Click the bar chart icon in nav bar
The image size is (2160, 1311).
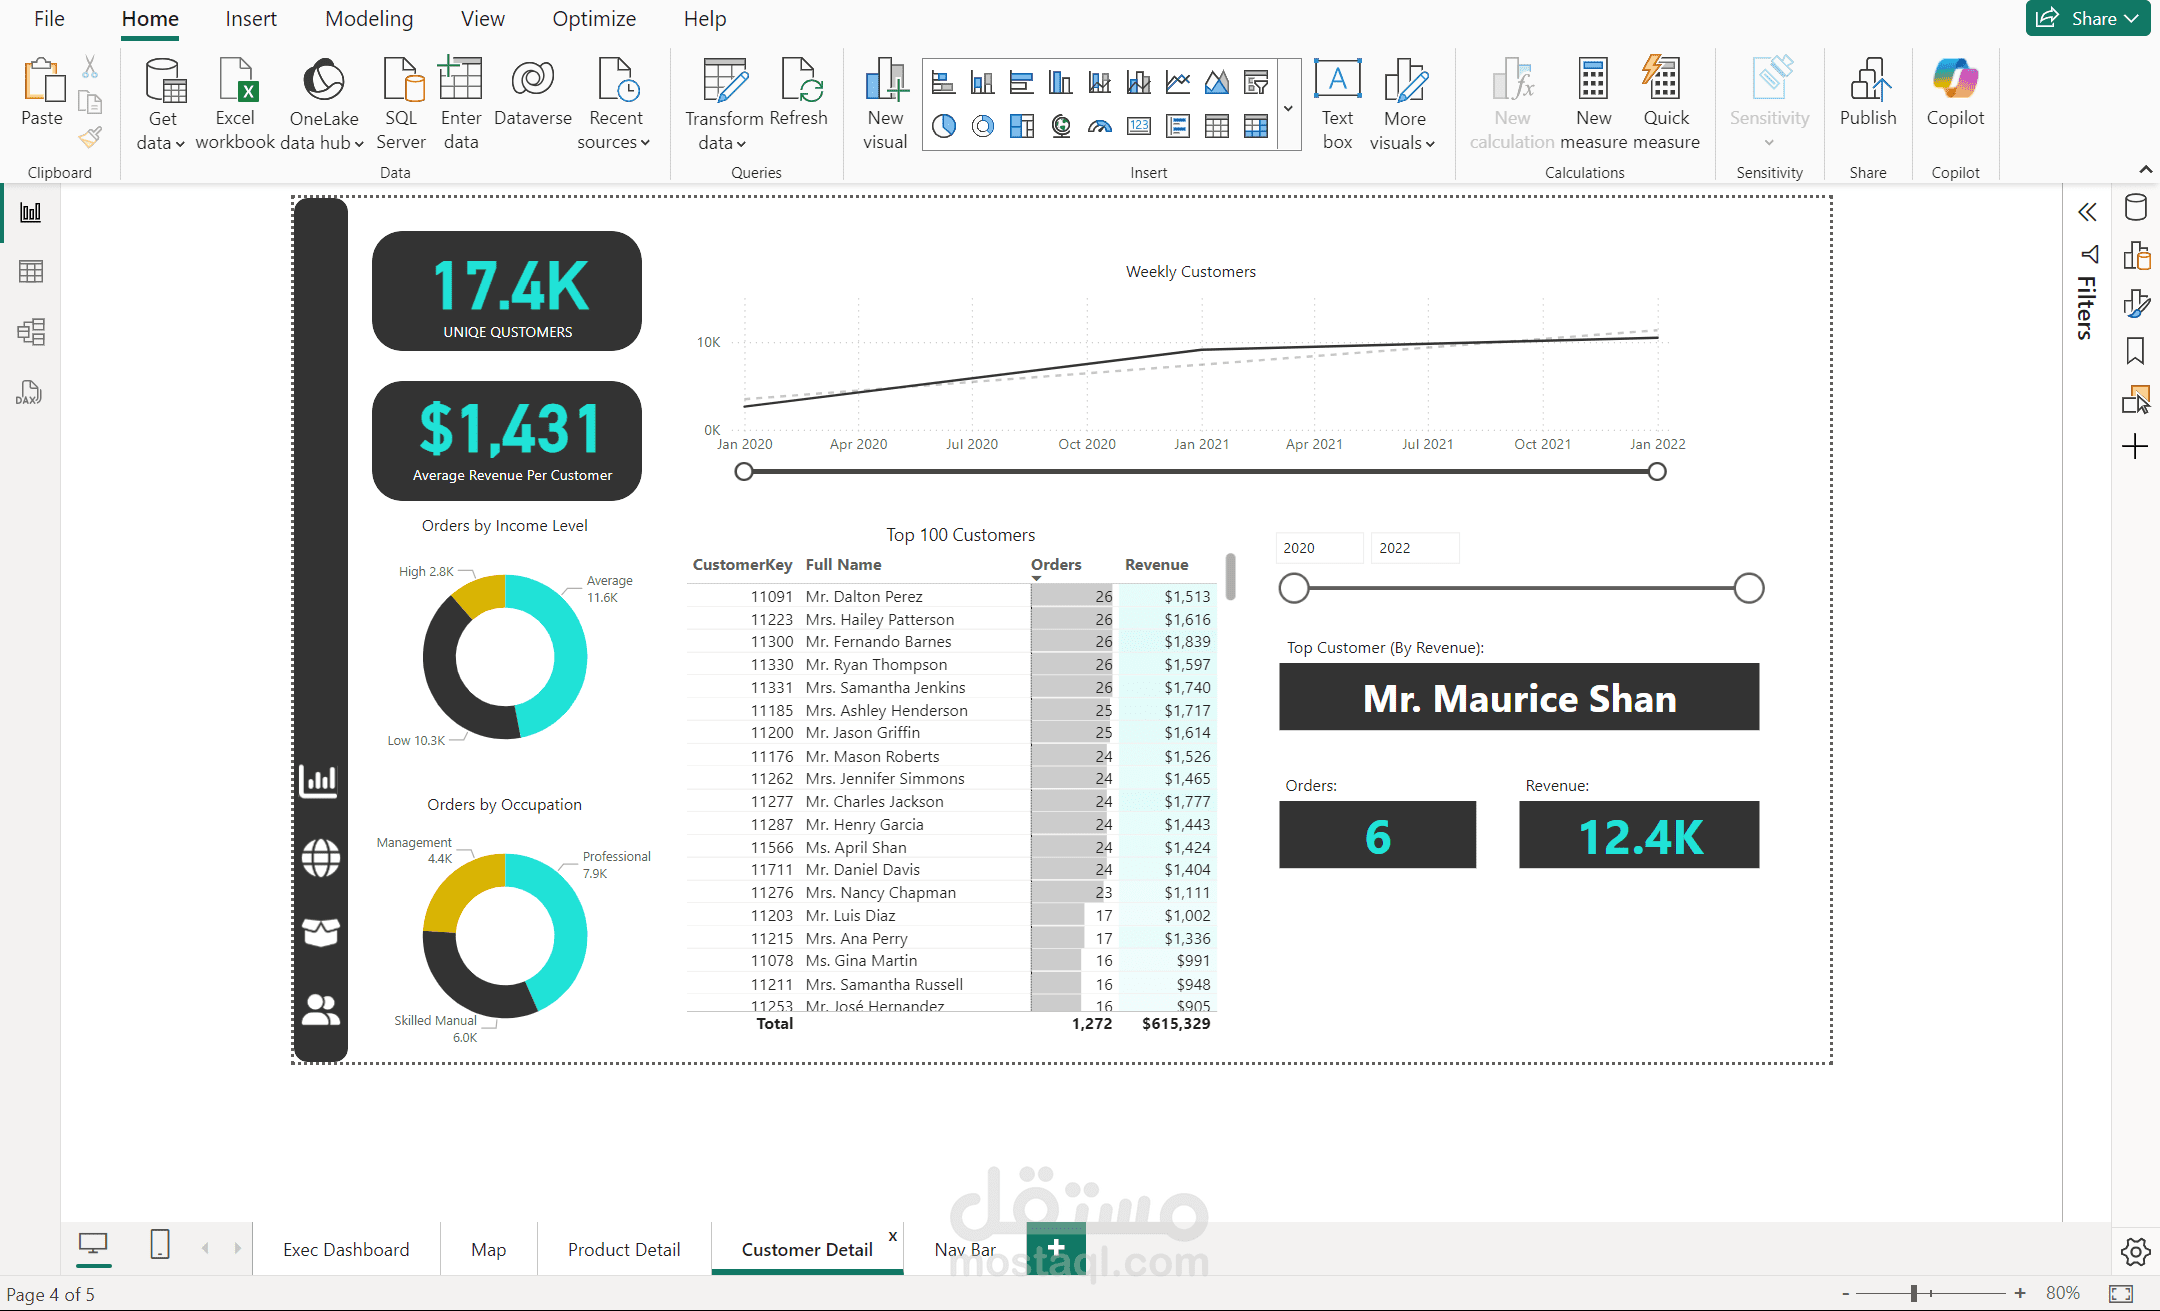click(319, 780)
